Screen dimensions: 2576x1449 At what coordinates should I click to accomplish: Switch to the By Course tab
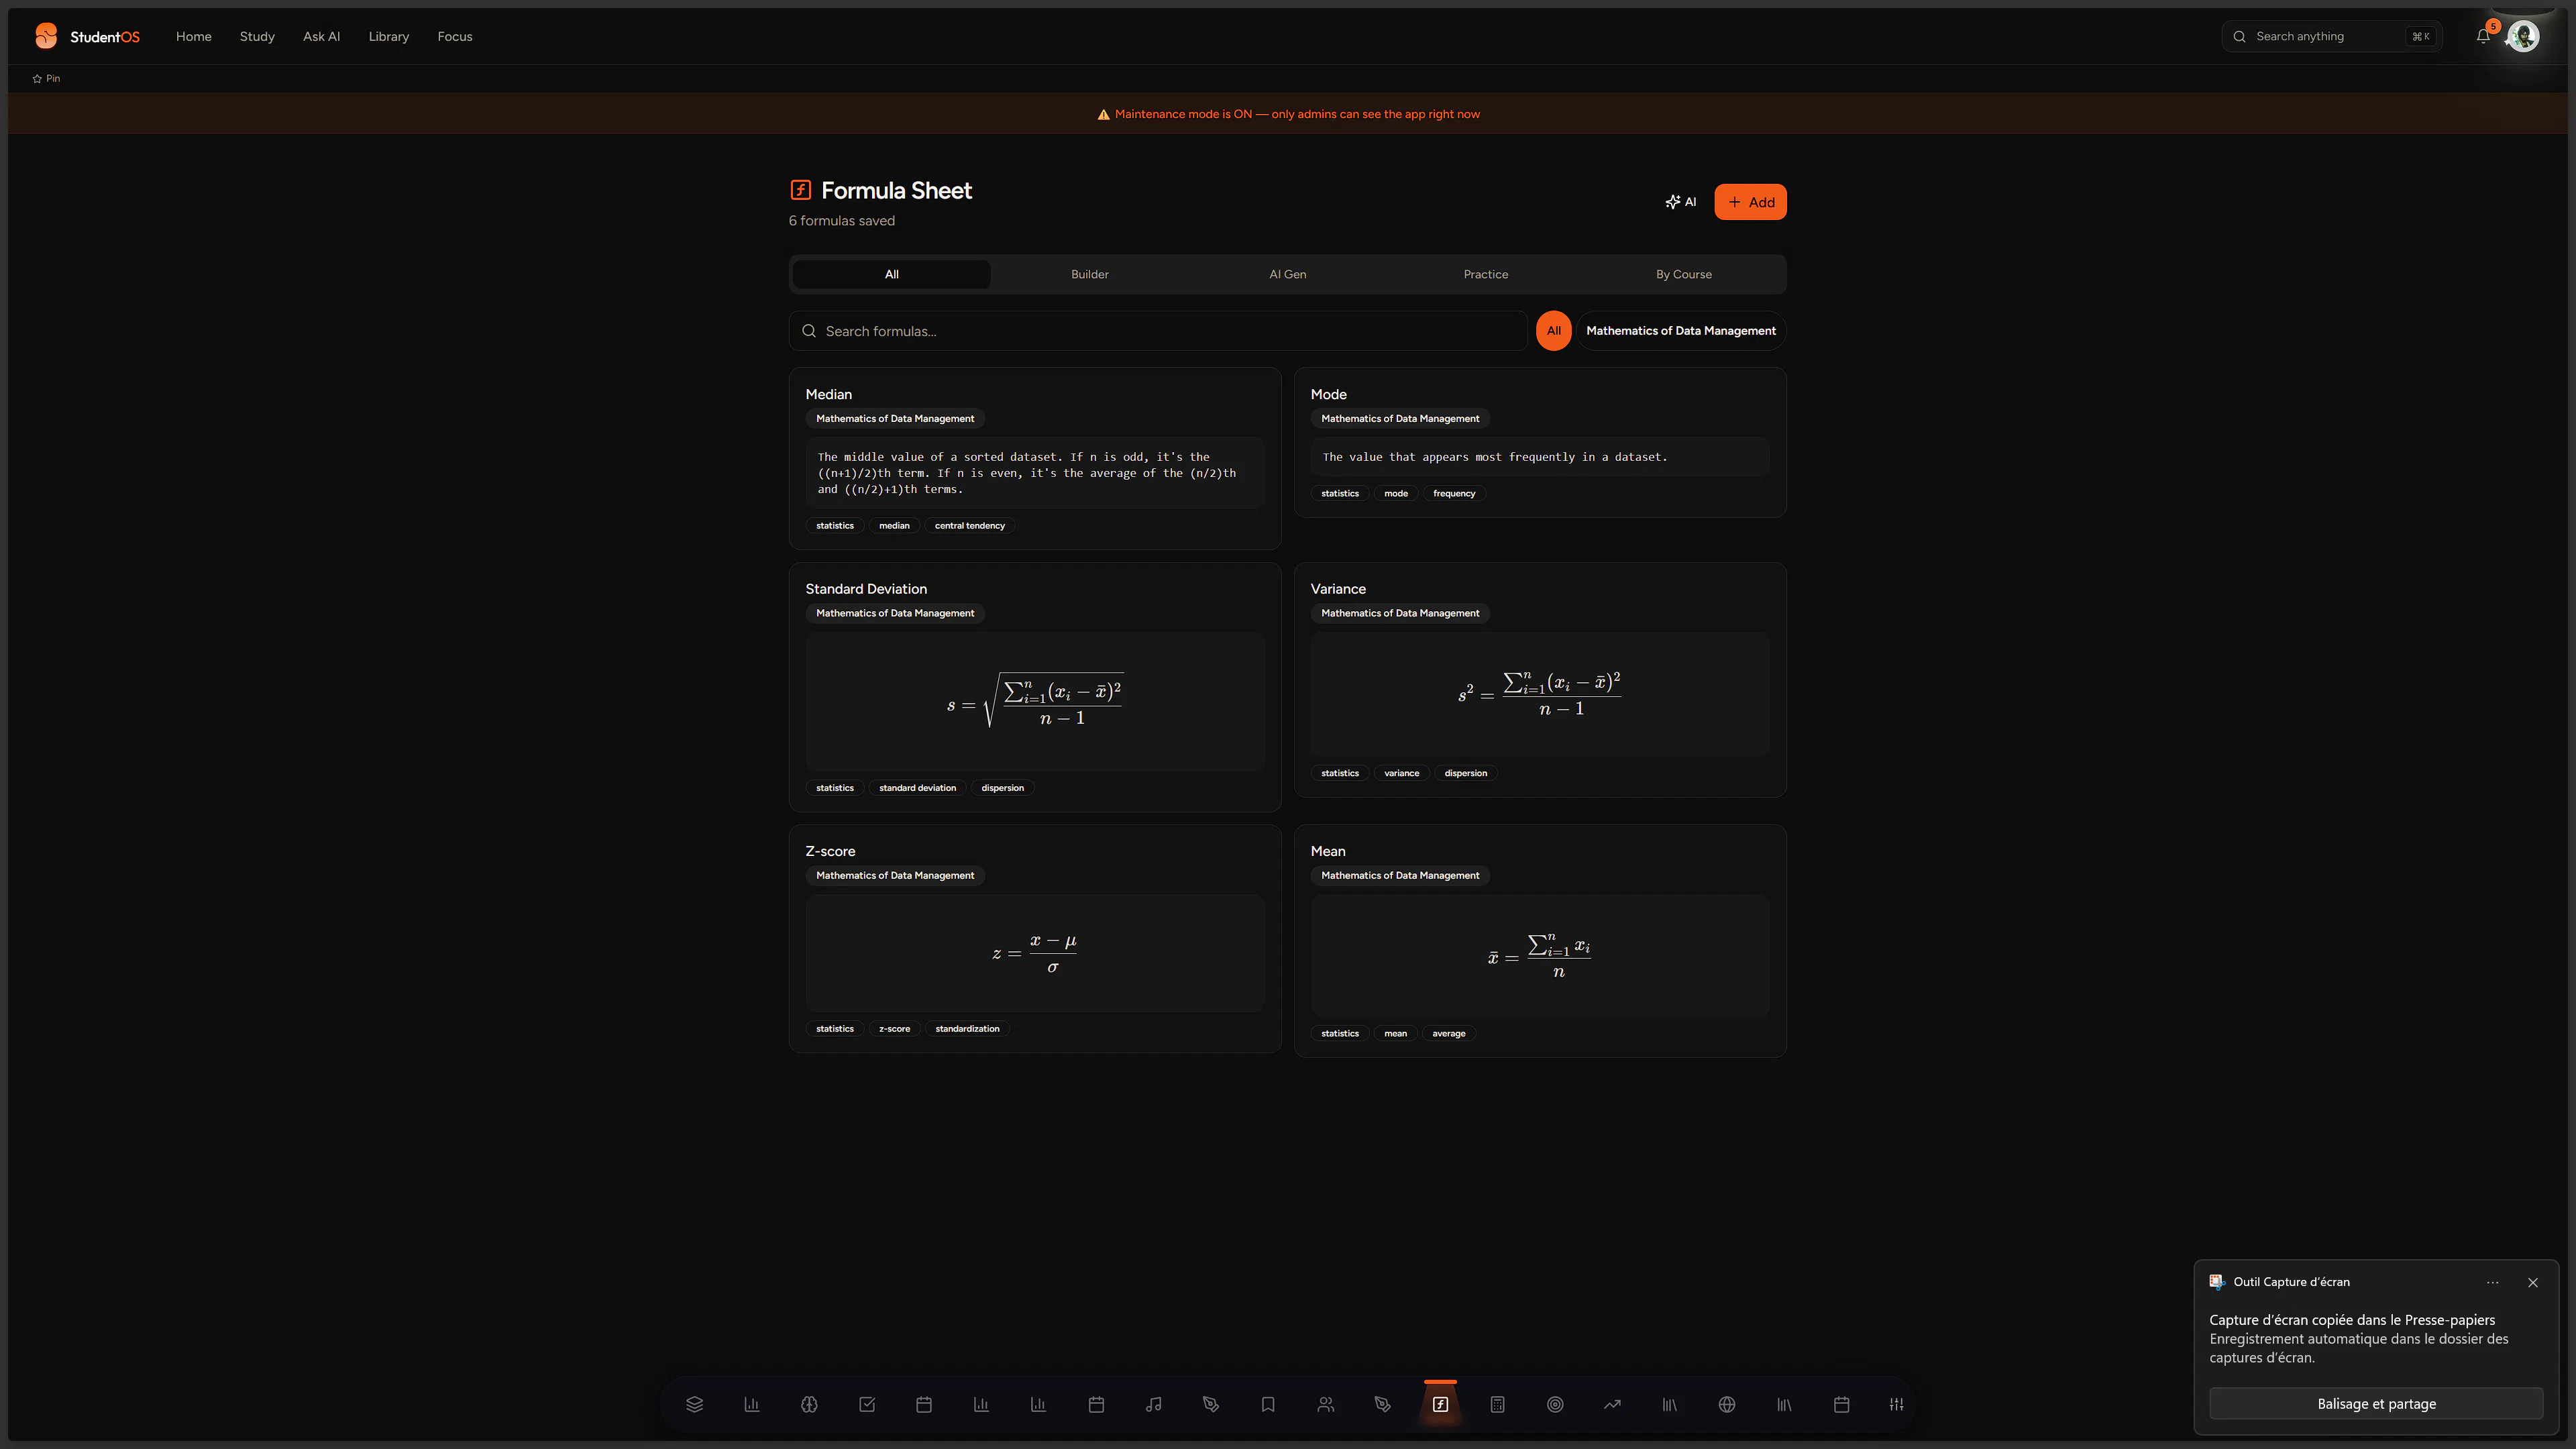tap(1684, 274)
